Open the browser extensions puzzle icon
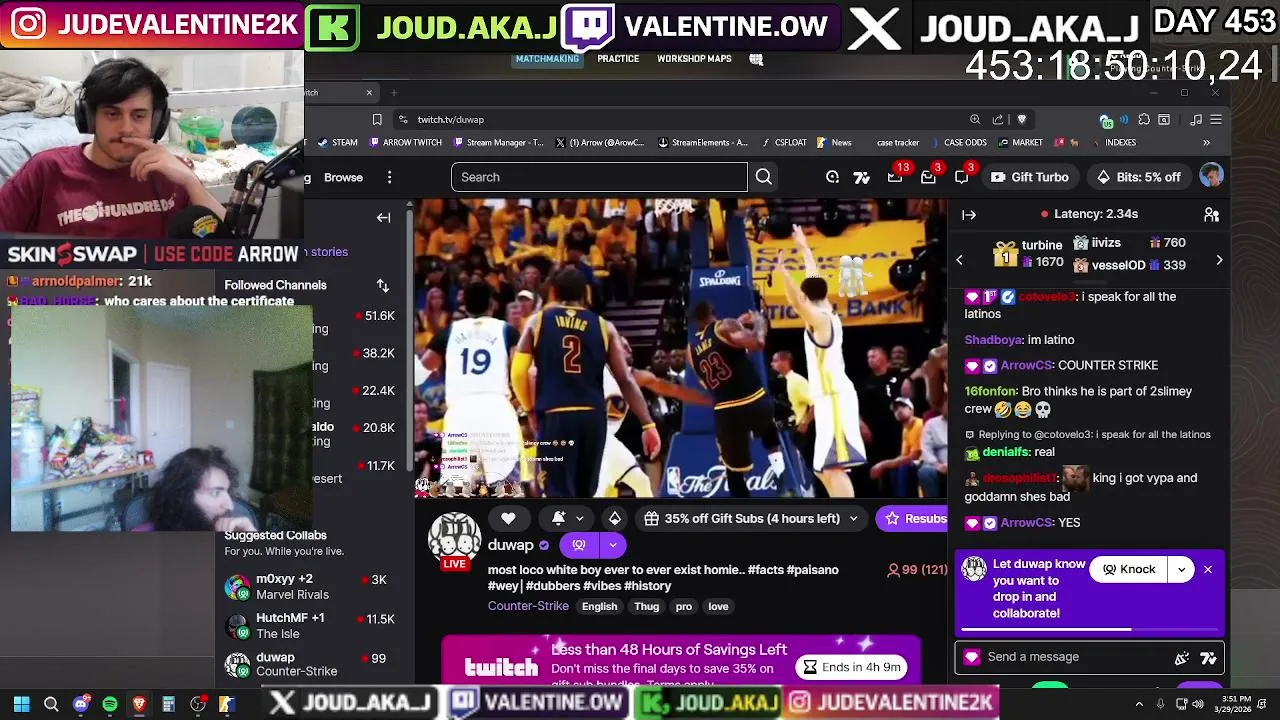 (x=1144, y=120)
